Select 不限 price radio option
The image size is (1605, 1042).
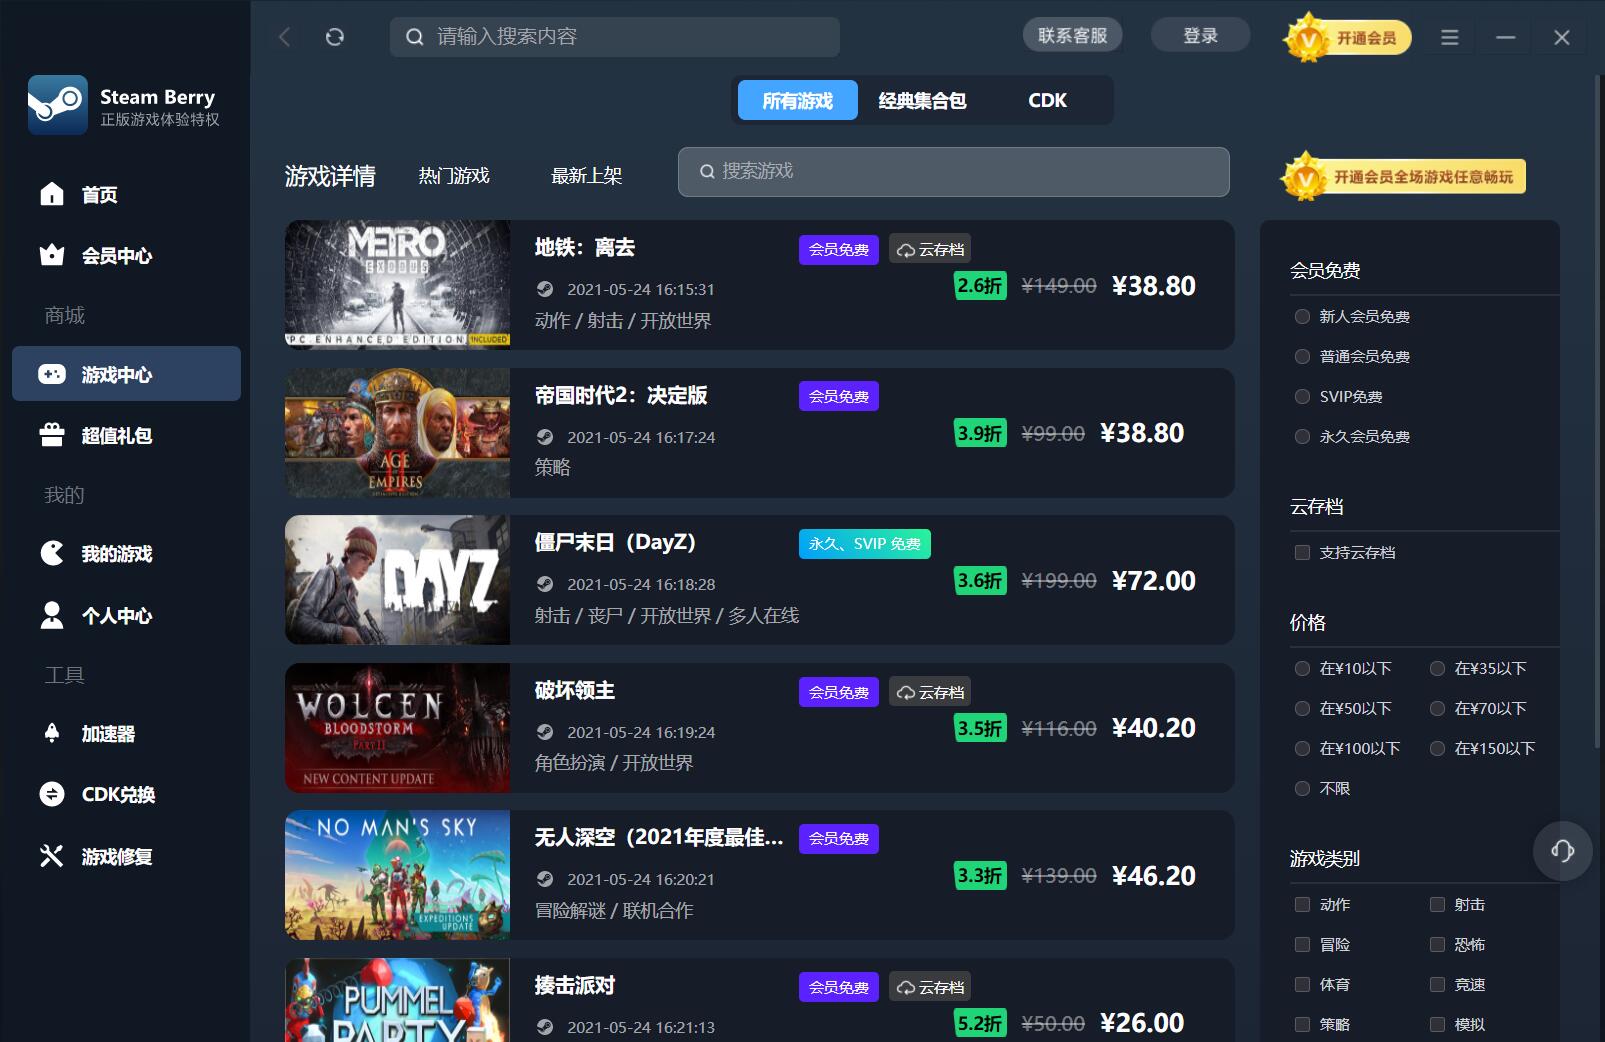(x=1302, y=788)
